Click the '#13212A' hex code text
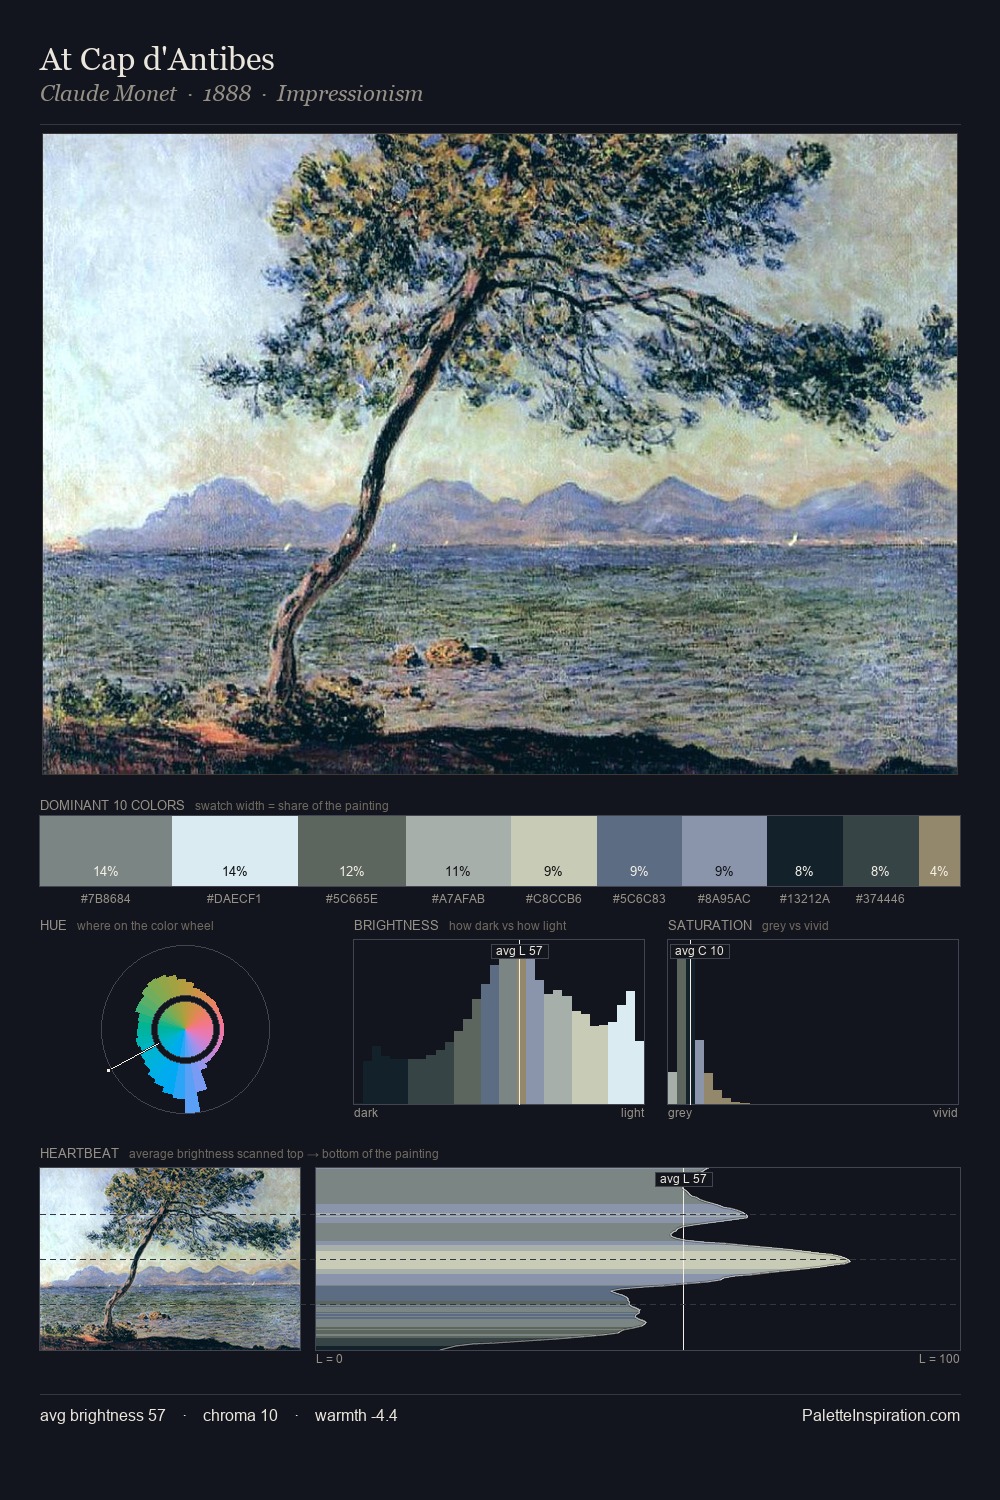 pos(805,898)
